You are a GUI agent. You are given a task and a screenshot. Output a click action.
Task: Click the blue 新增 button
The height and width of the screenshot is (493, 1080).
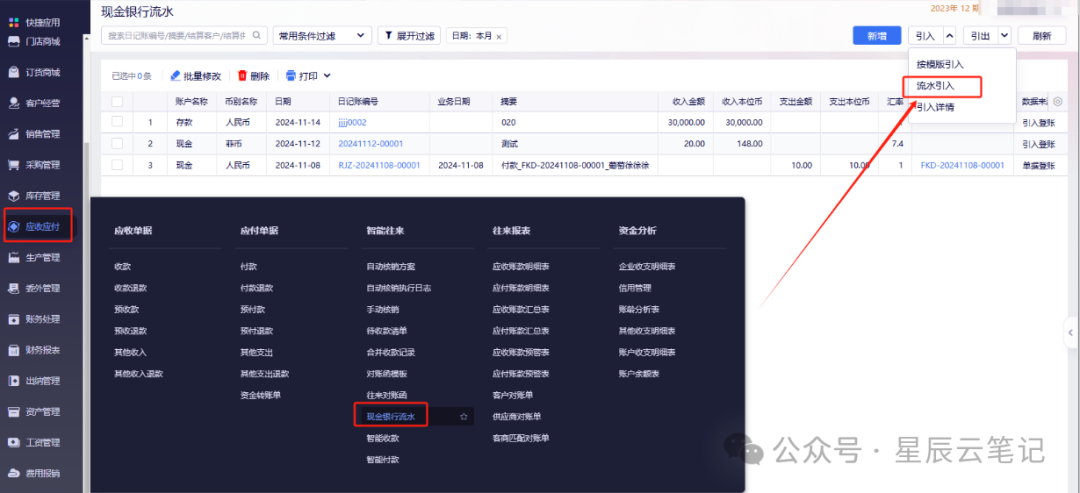(876, 36)
